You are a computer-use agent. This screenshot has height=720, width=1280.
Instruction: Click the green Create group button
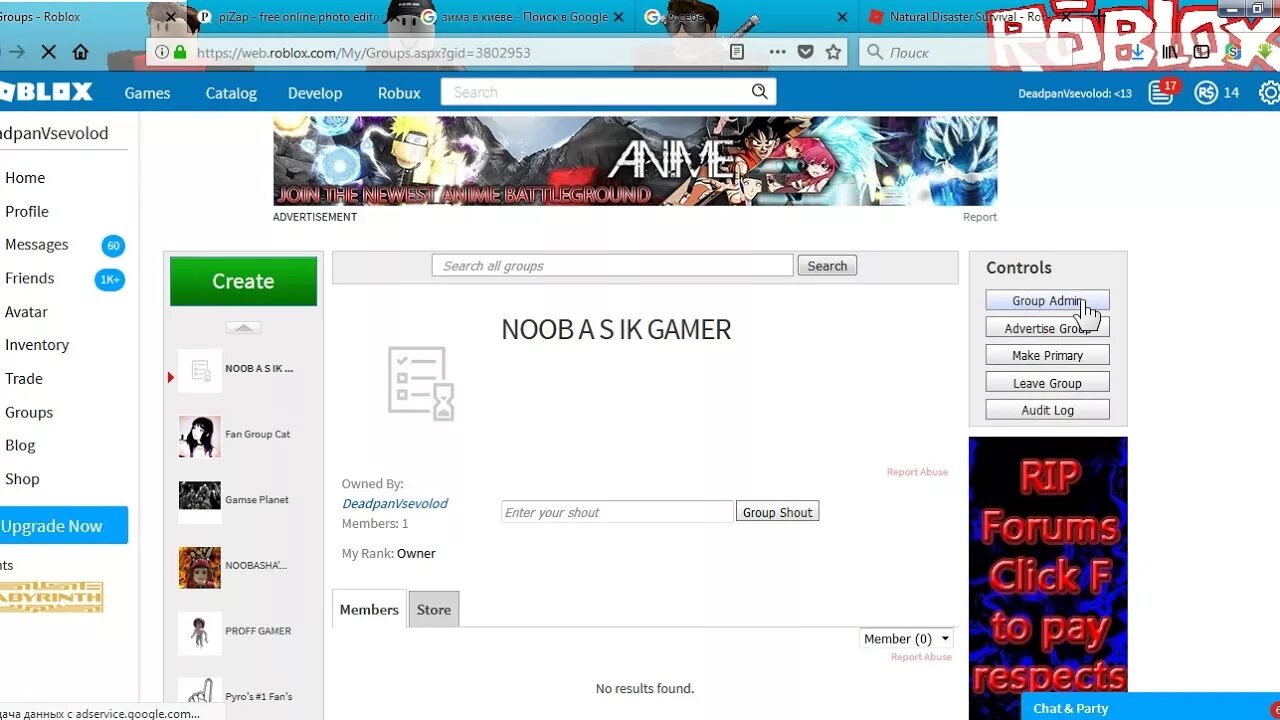243,281
